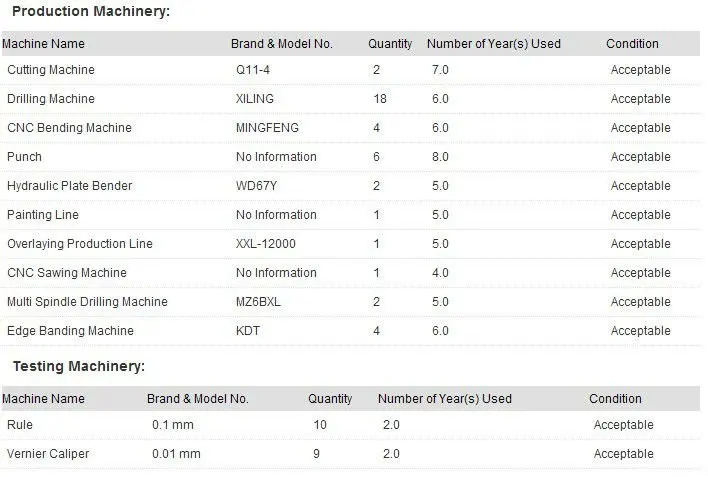Screen dimensions: 708x477
Task: Click the Machine Name column header
Action: click(x=43, y=44)
